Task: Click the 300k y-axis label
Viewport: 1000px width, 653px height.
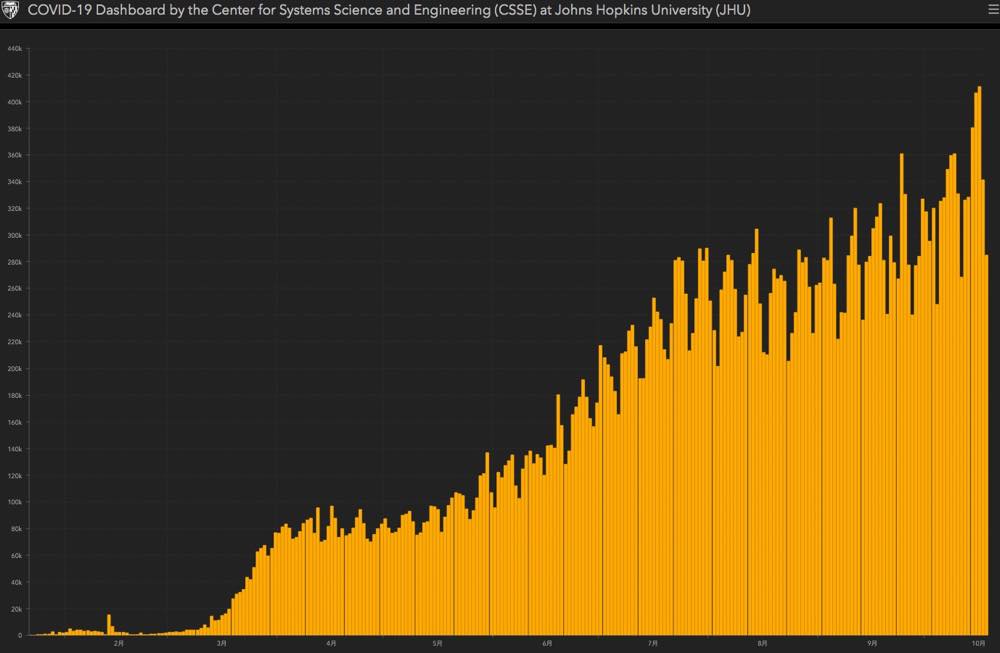Action: 15,235
